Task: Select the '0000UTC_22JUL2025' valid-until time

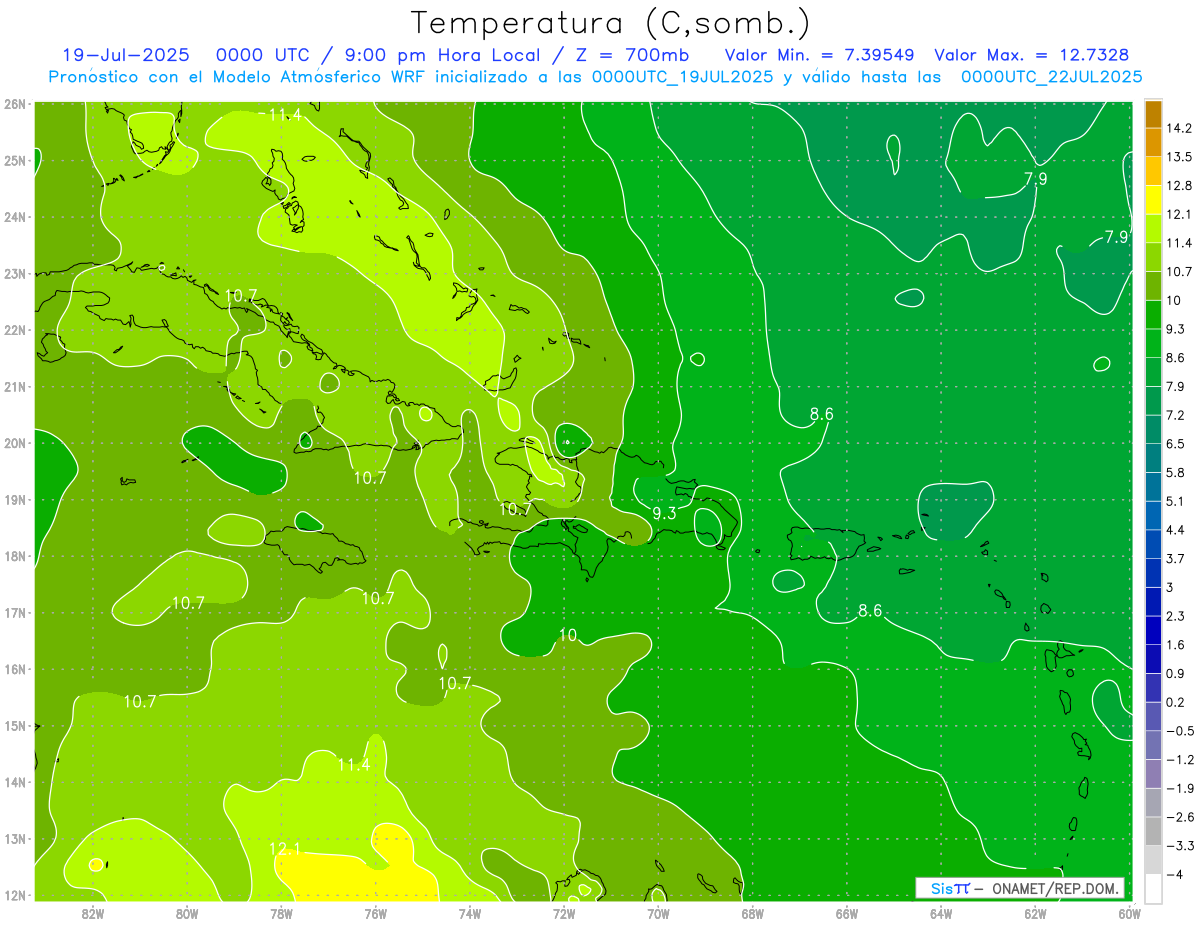Action: 1051,77
